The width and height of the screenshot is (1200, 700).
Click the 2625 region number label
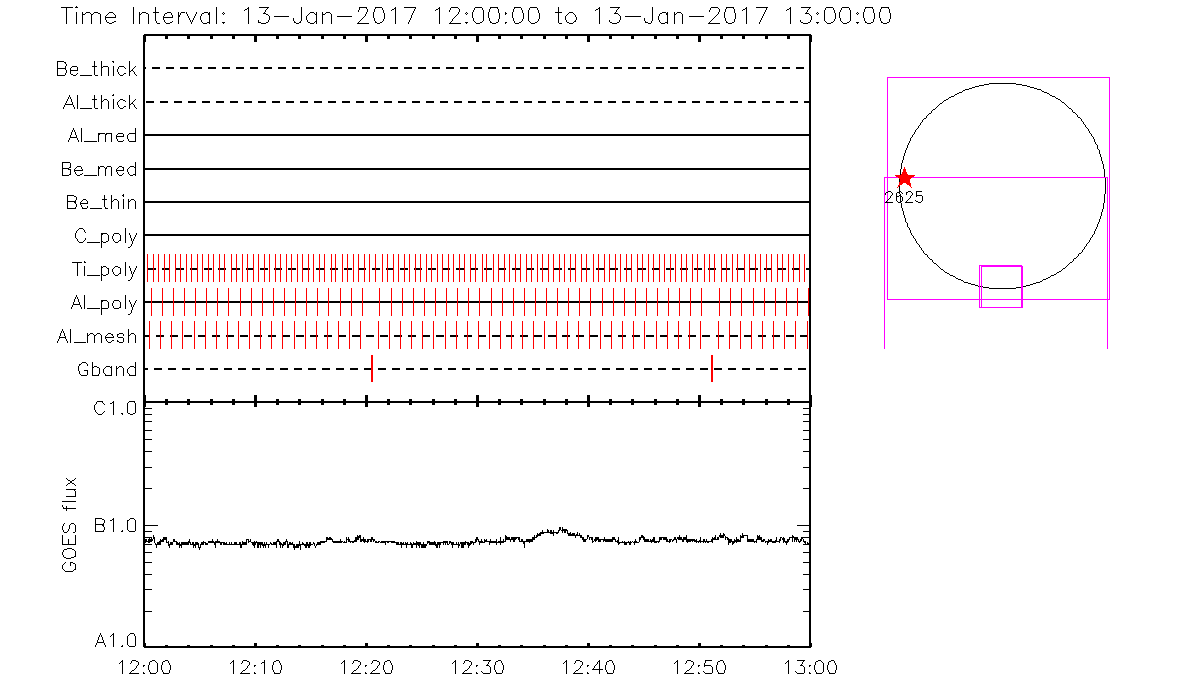pos(904,198)
